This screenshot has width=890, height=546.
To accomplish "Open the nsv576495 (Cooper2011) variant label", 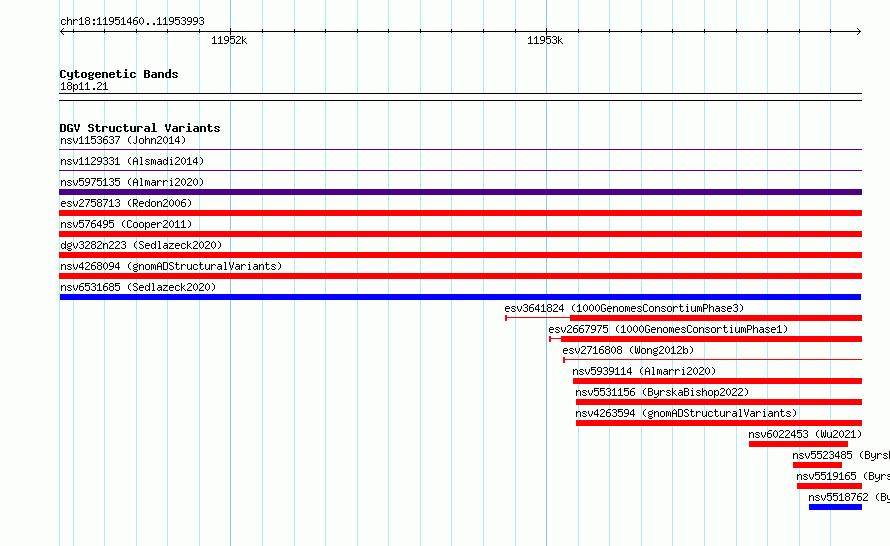I will tap(126, 224).
